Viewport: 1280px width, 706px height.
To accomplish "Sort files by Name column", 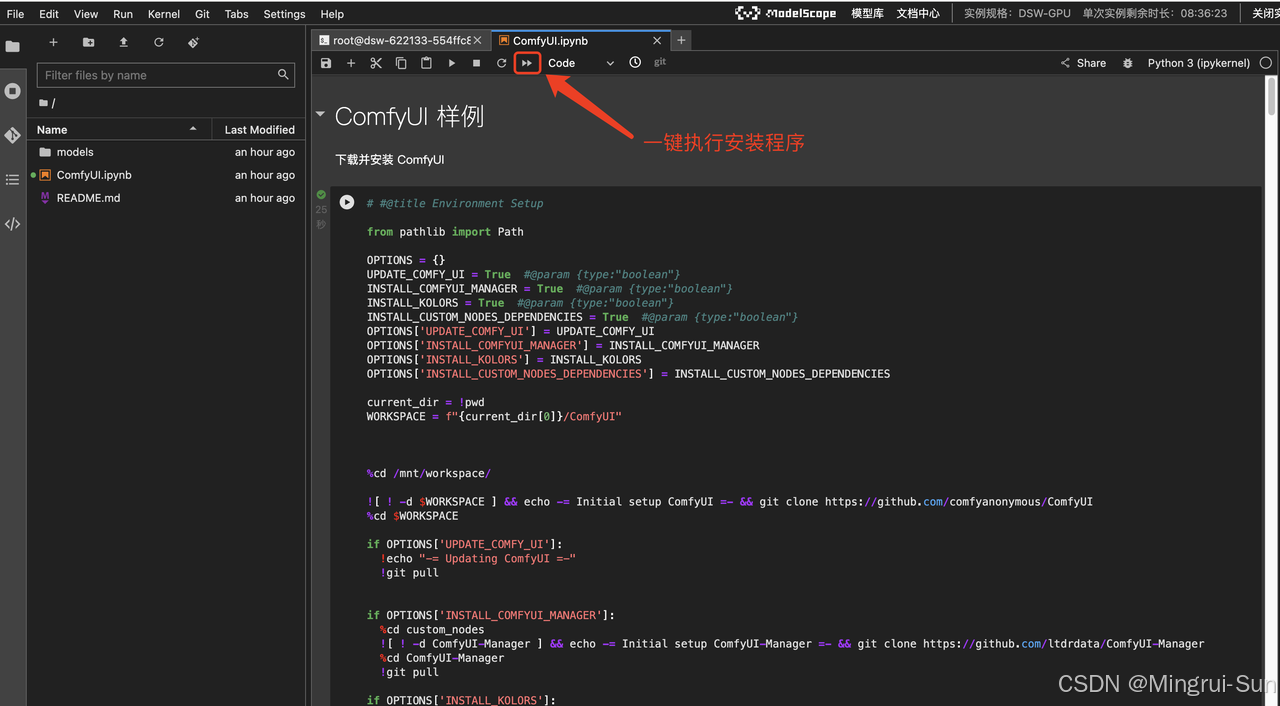I will pos(118,129).
